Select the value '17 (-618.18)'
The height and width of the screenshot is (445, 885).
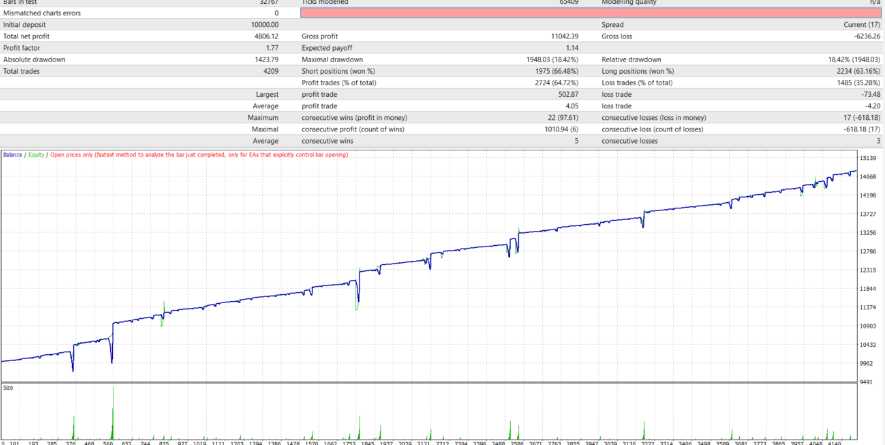click(861, 117)
